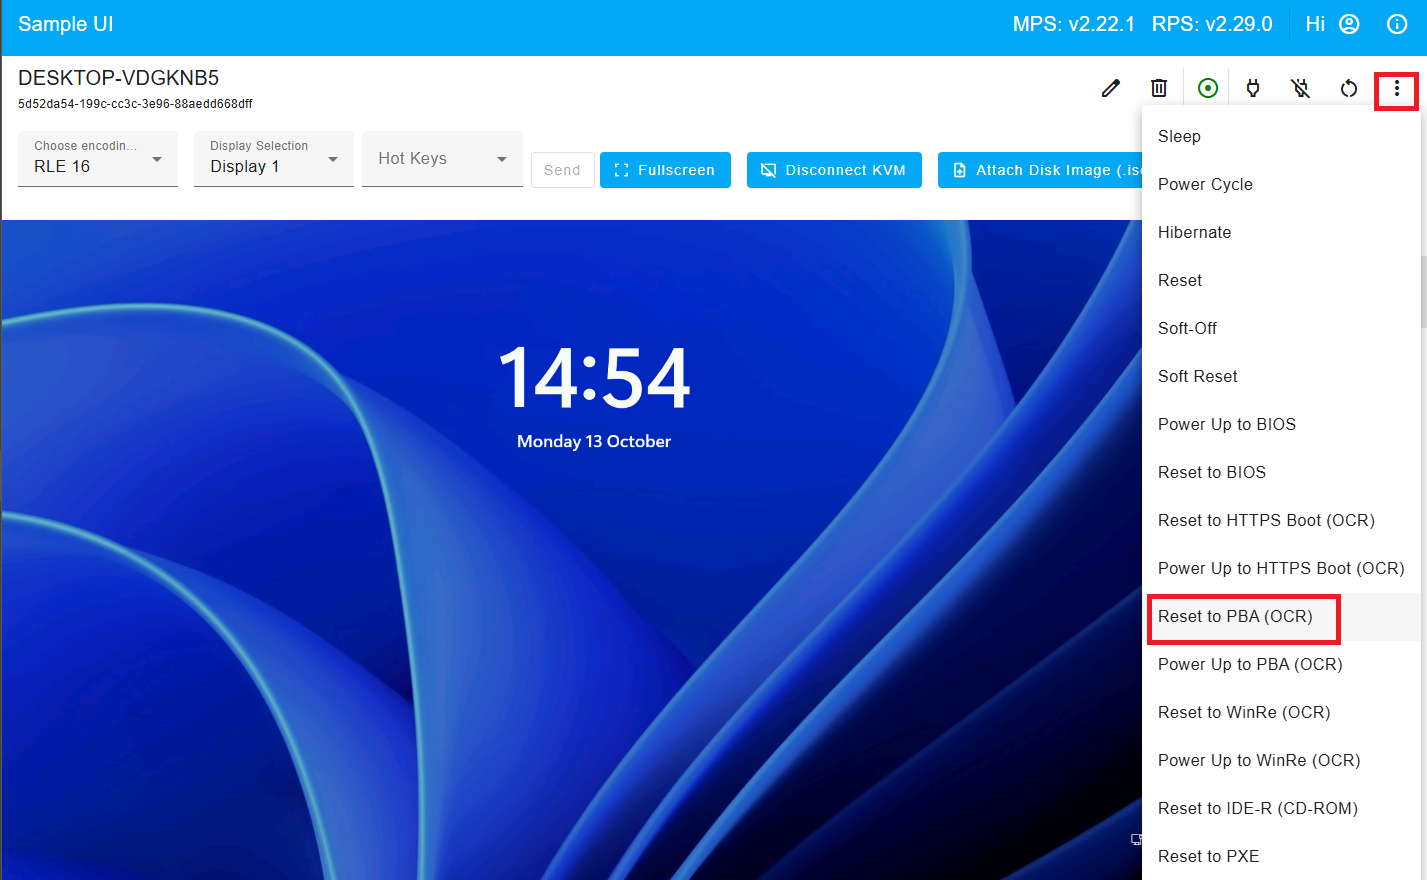Click the pencil edit device icon
Viewport: 1427px width, 880px height.
pos(1110,88)
